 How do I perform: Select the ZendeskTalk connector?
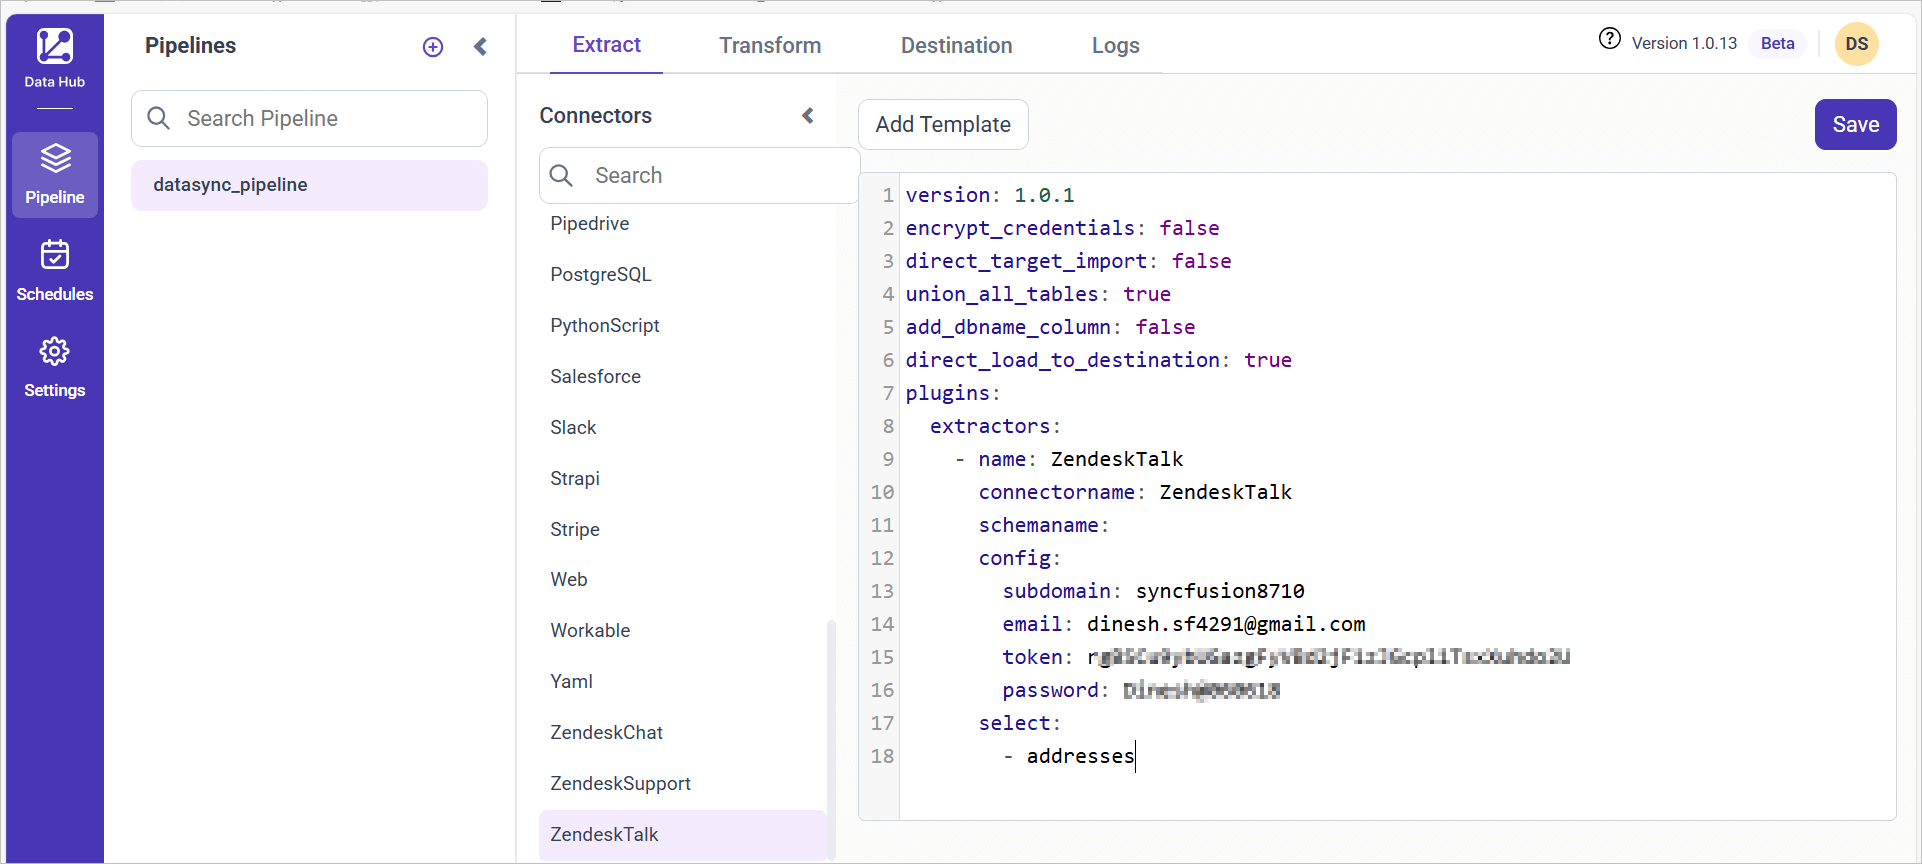coord(683,835)
